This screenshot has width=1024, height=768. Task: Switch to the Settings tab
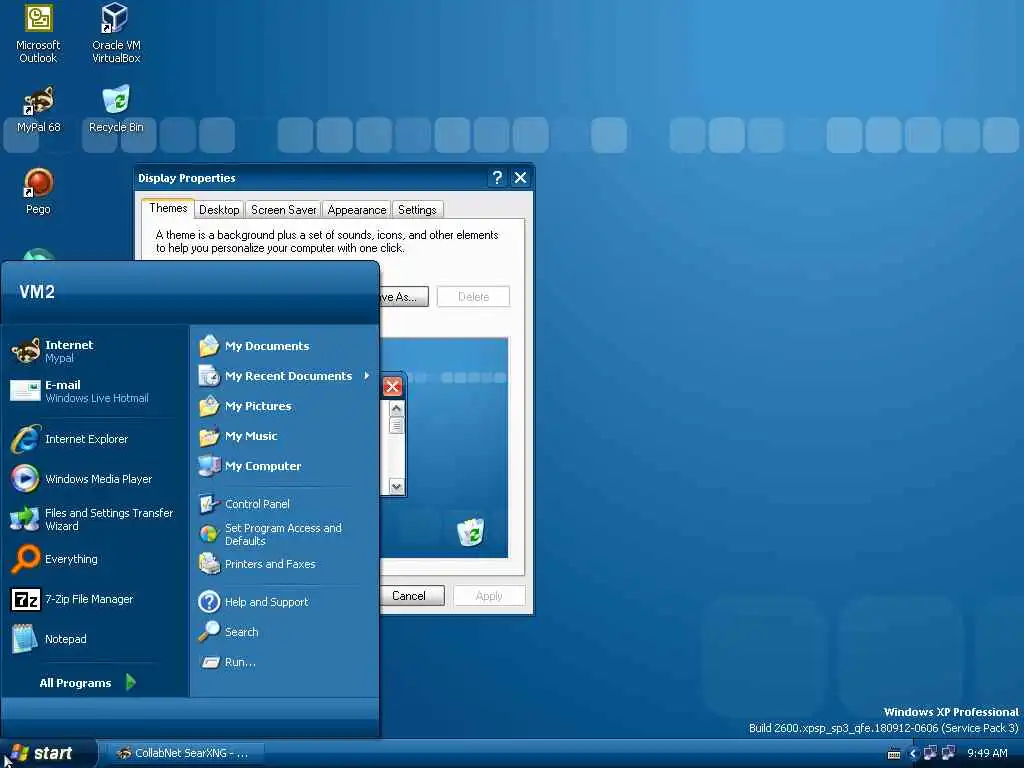417,210
